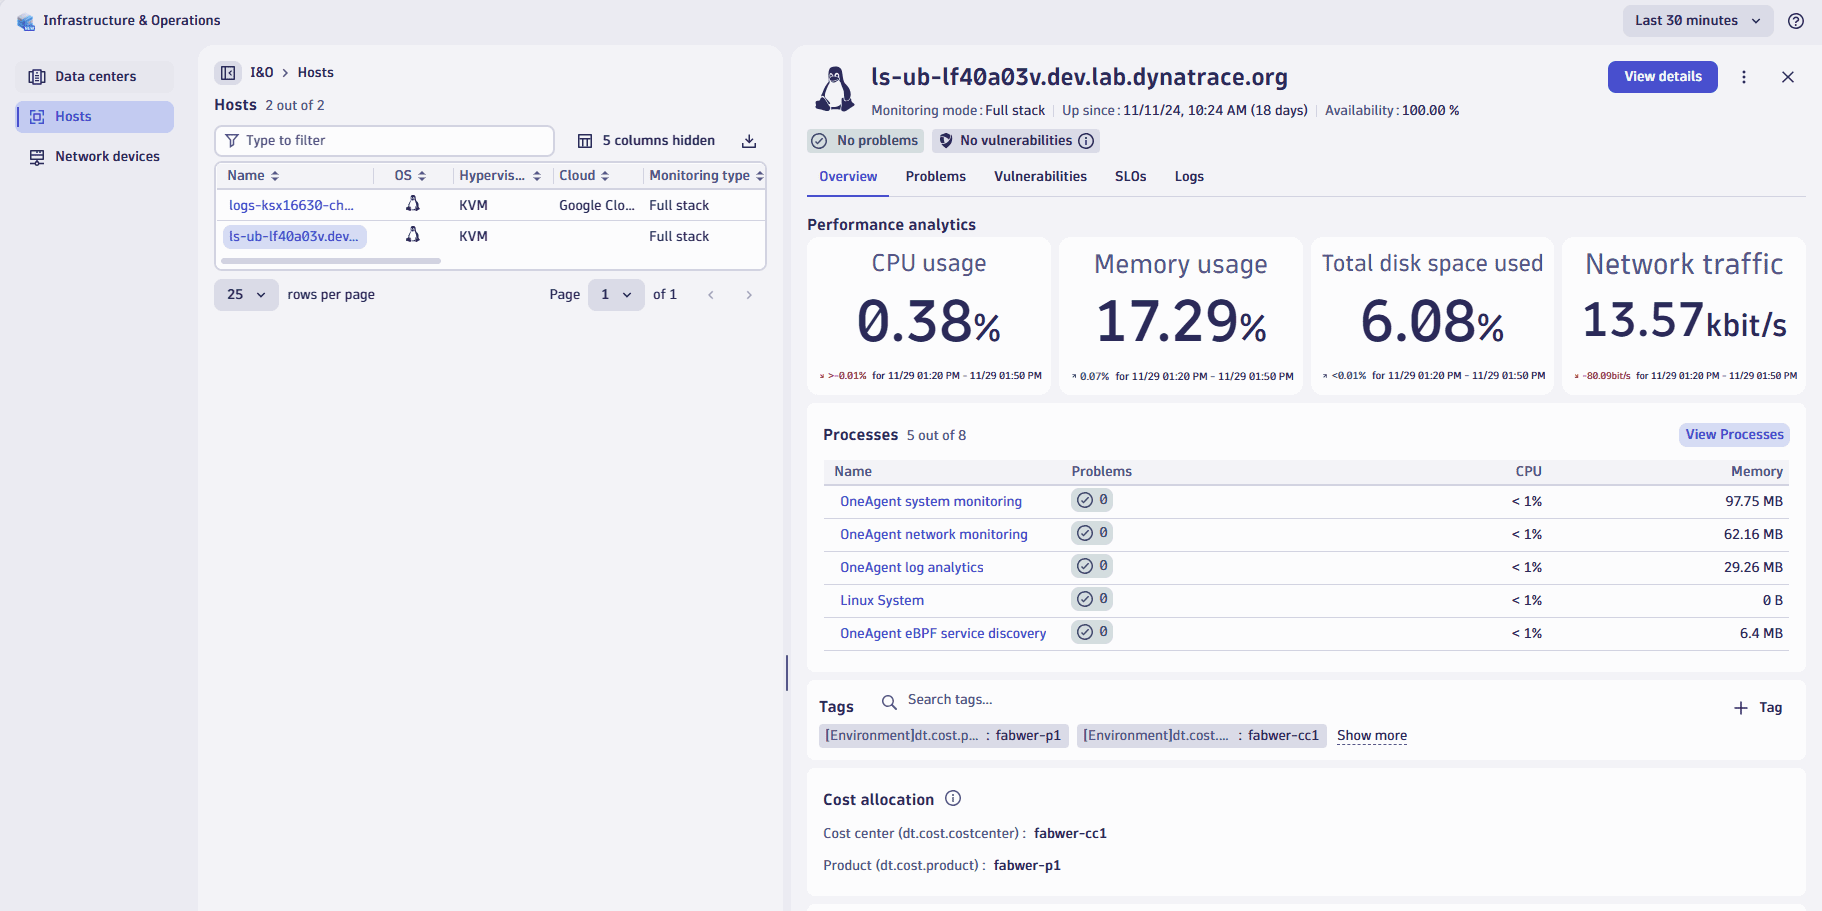Open the page number 1 dropdown
Viewport: 1822px width, 911px height.
tap(616, 295)
